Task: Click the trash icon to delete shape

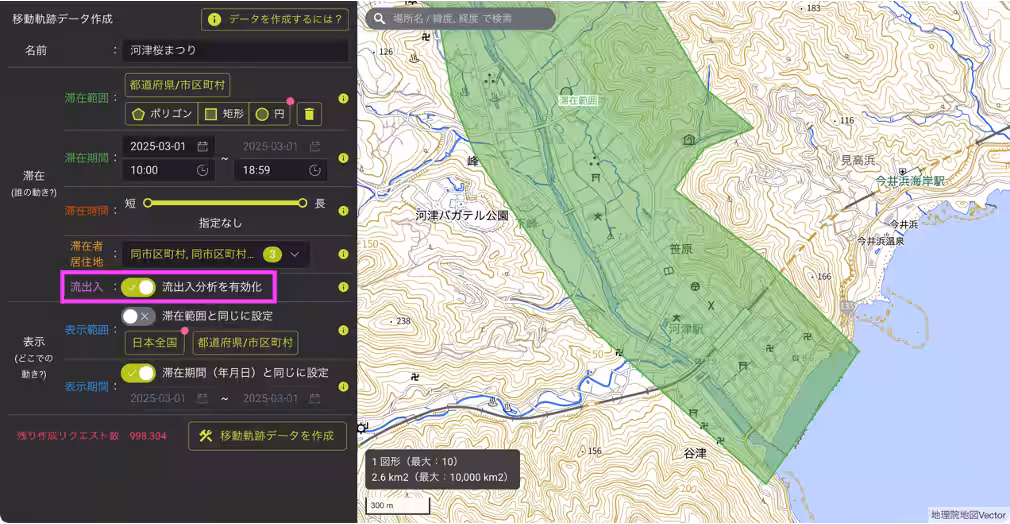Action: coord(310,114)
